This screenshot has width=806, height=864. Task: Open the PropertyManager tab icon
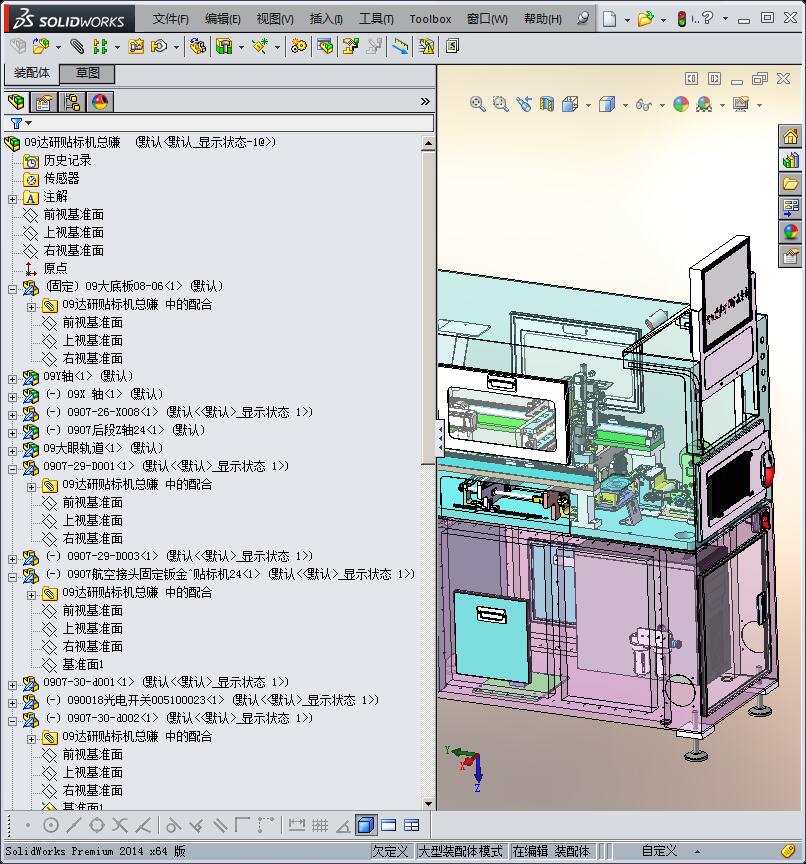pyautogui.click(x=44, y=102)
